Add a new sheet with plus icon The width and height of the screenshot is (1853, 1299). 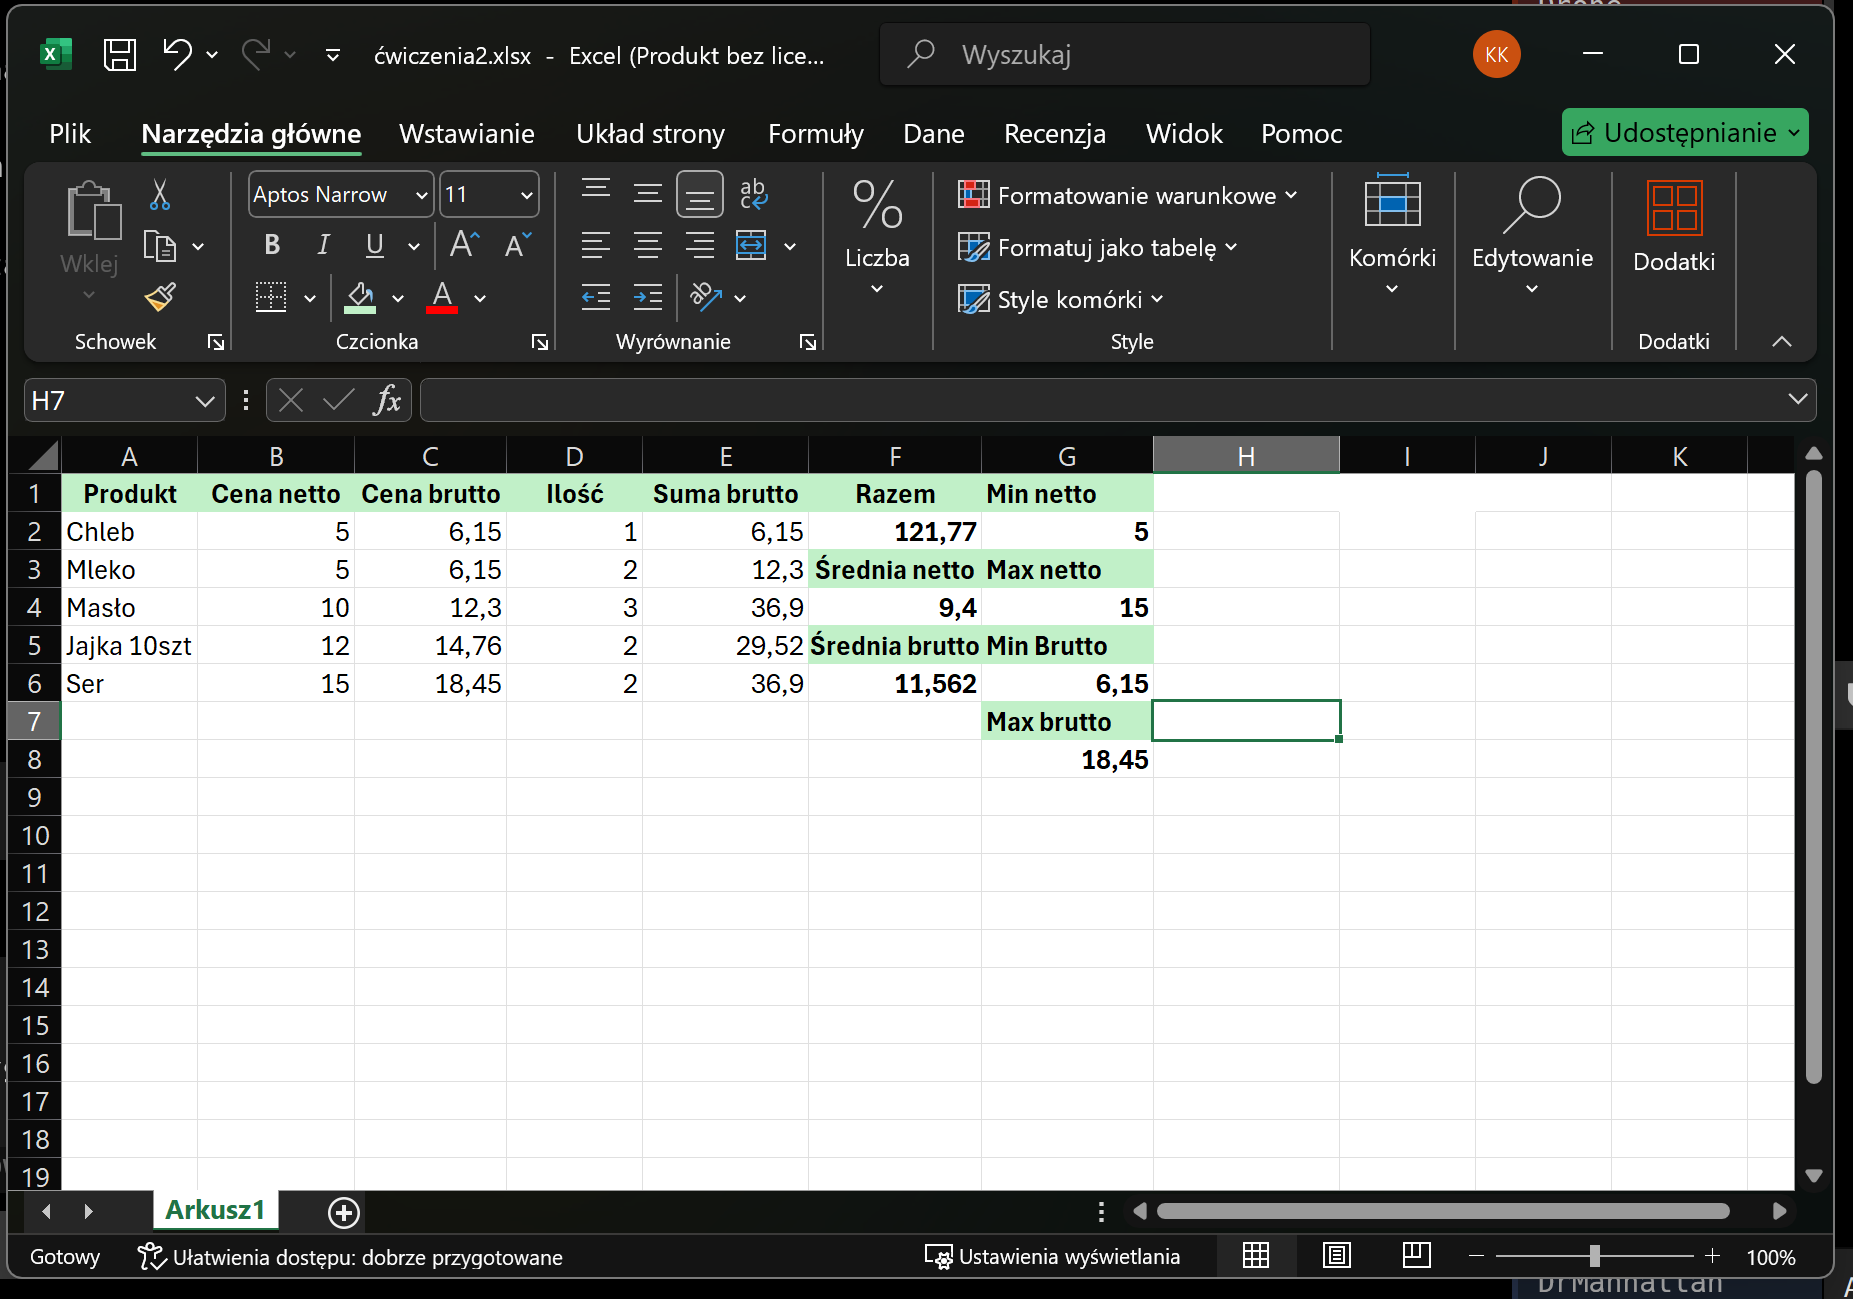(x=343, y=1213)
